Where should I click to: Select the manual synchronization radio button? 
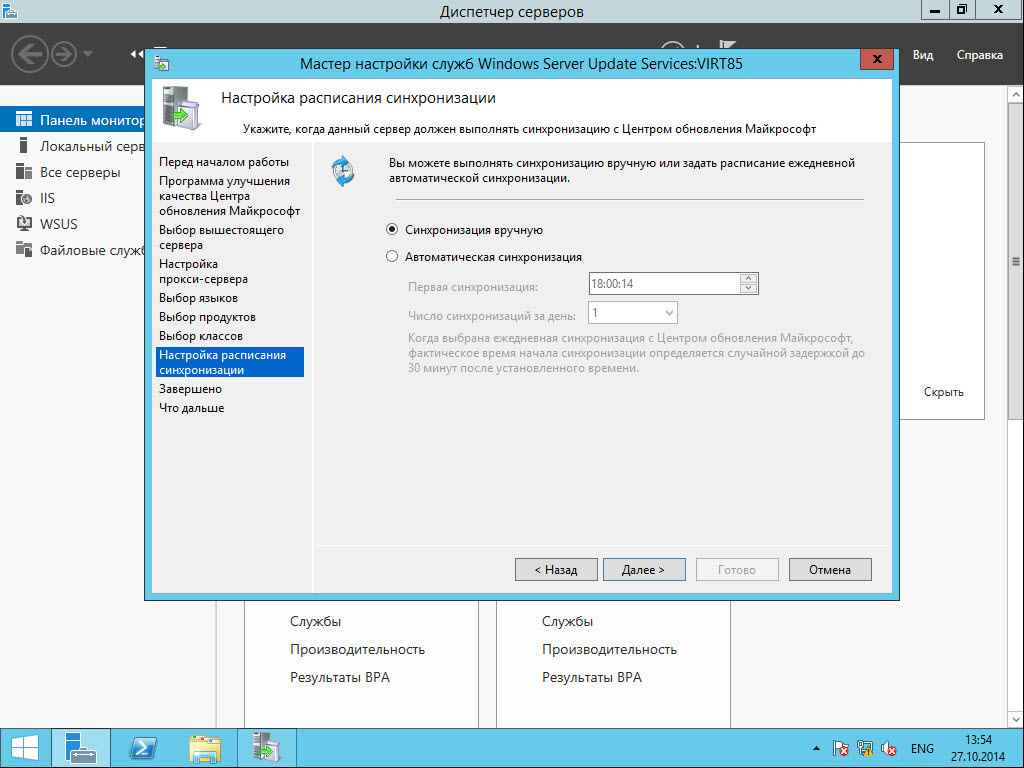pos(392,230)
